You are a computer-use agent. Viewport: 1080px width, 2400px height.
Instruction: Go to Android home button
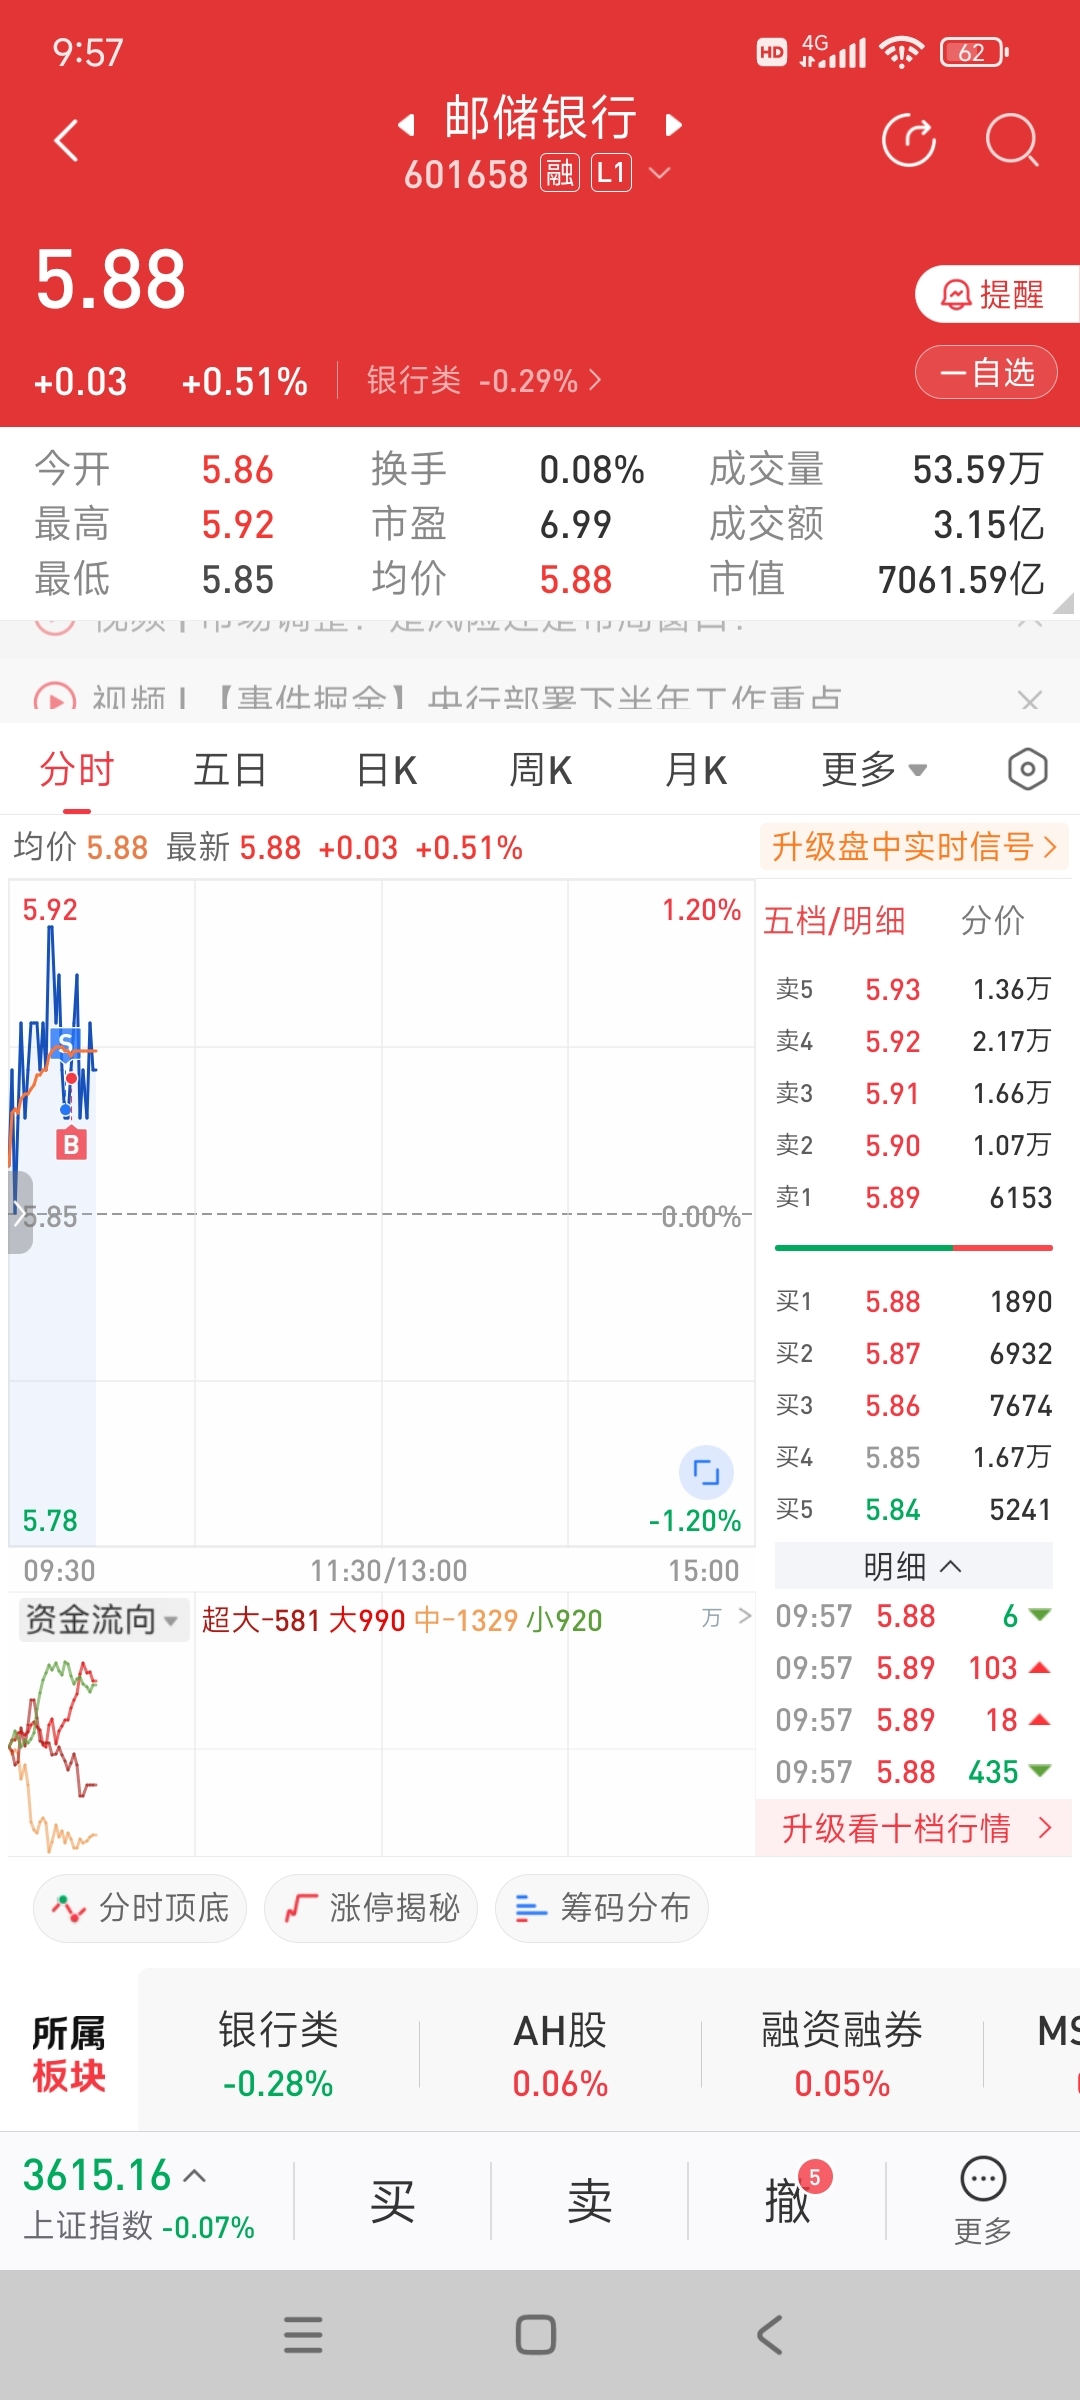tap(536, 2335)
